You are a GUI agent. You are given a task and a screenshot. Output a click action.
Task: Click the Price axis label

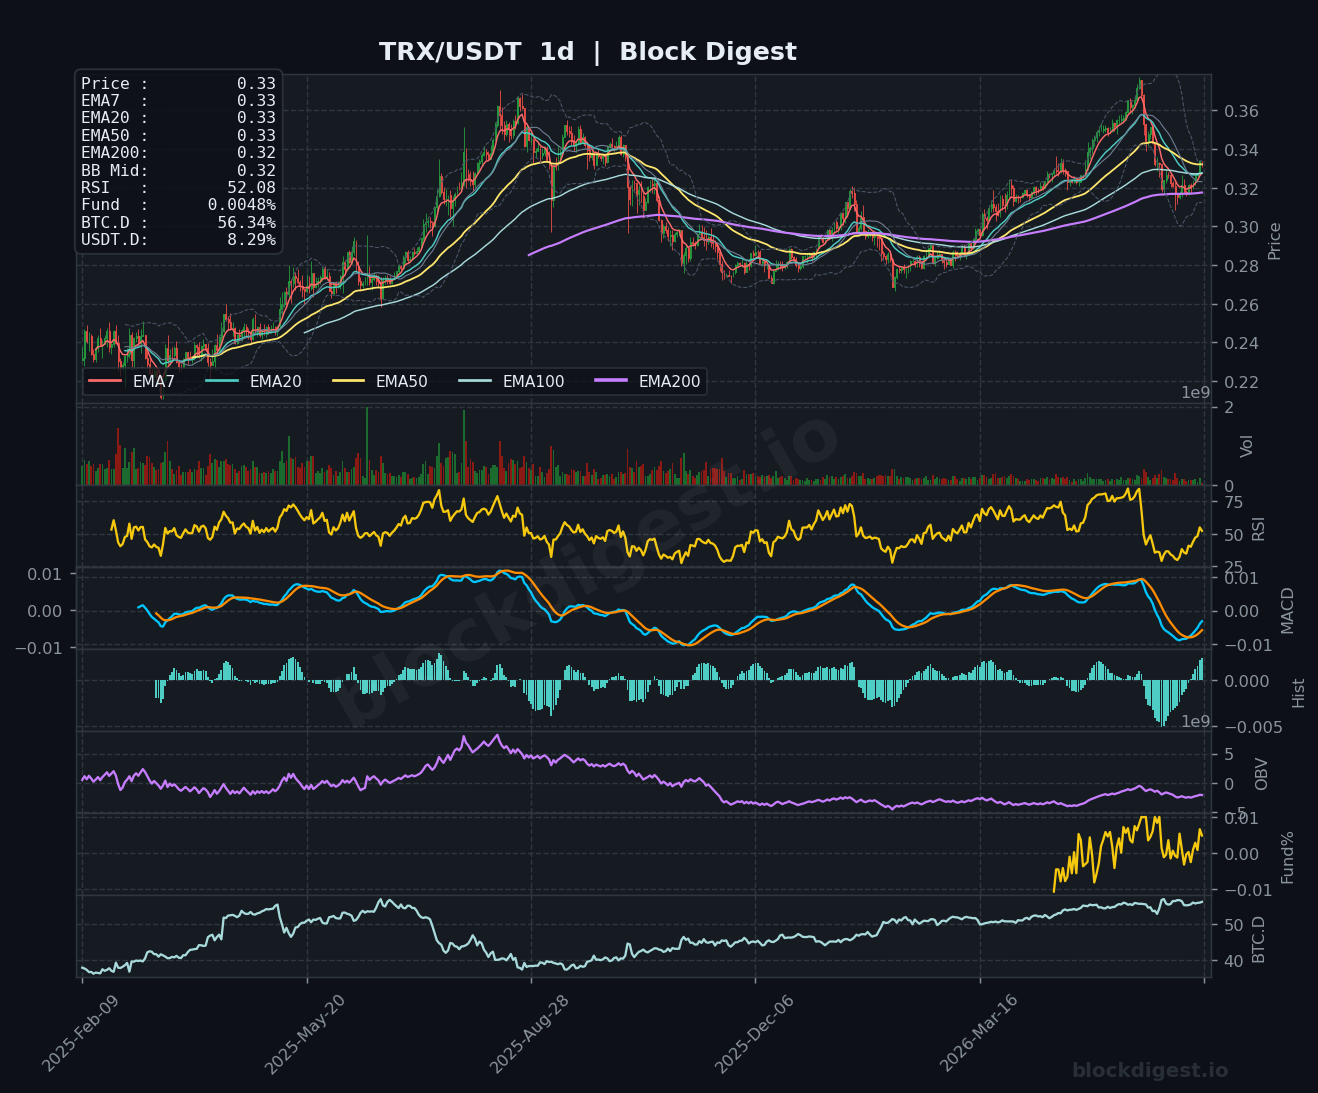click(1274, 240)
